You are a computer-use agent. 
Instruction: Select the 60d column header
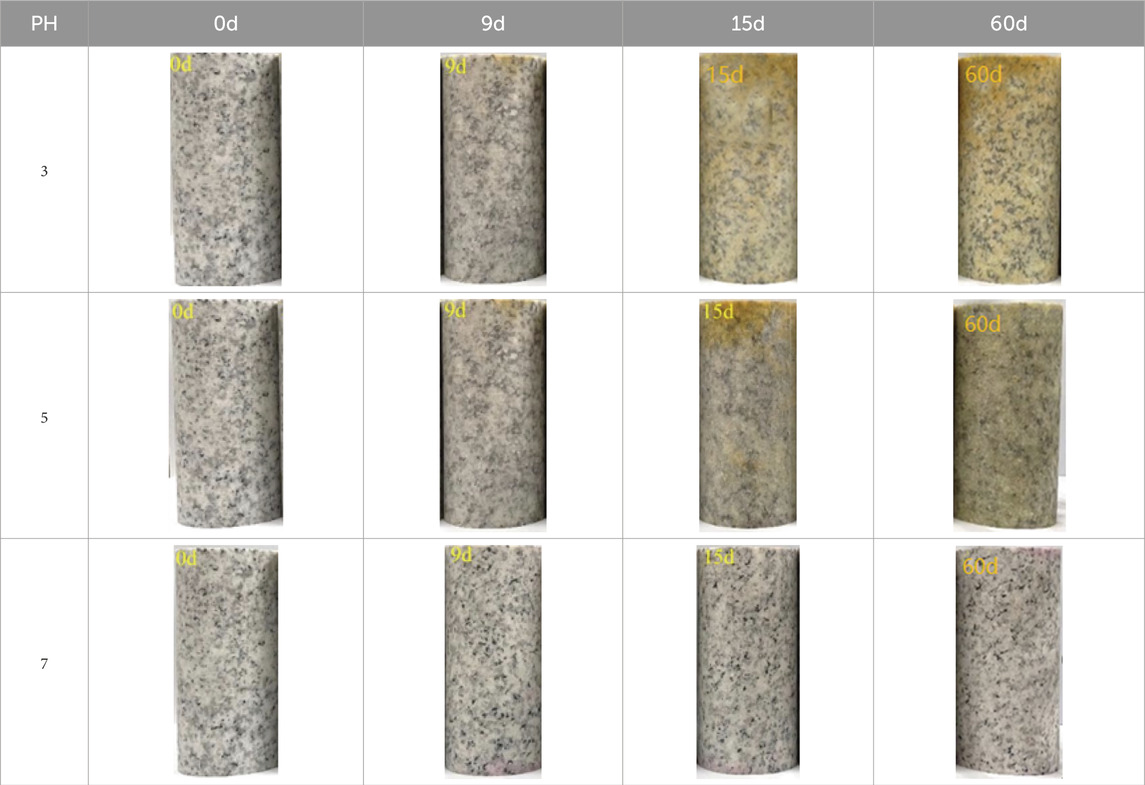click(x=1008, y=23)
